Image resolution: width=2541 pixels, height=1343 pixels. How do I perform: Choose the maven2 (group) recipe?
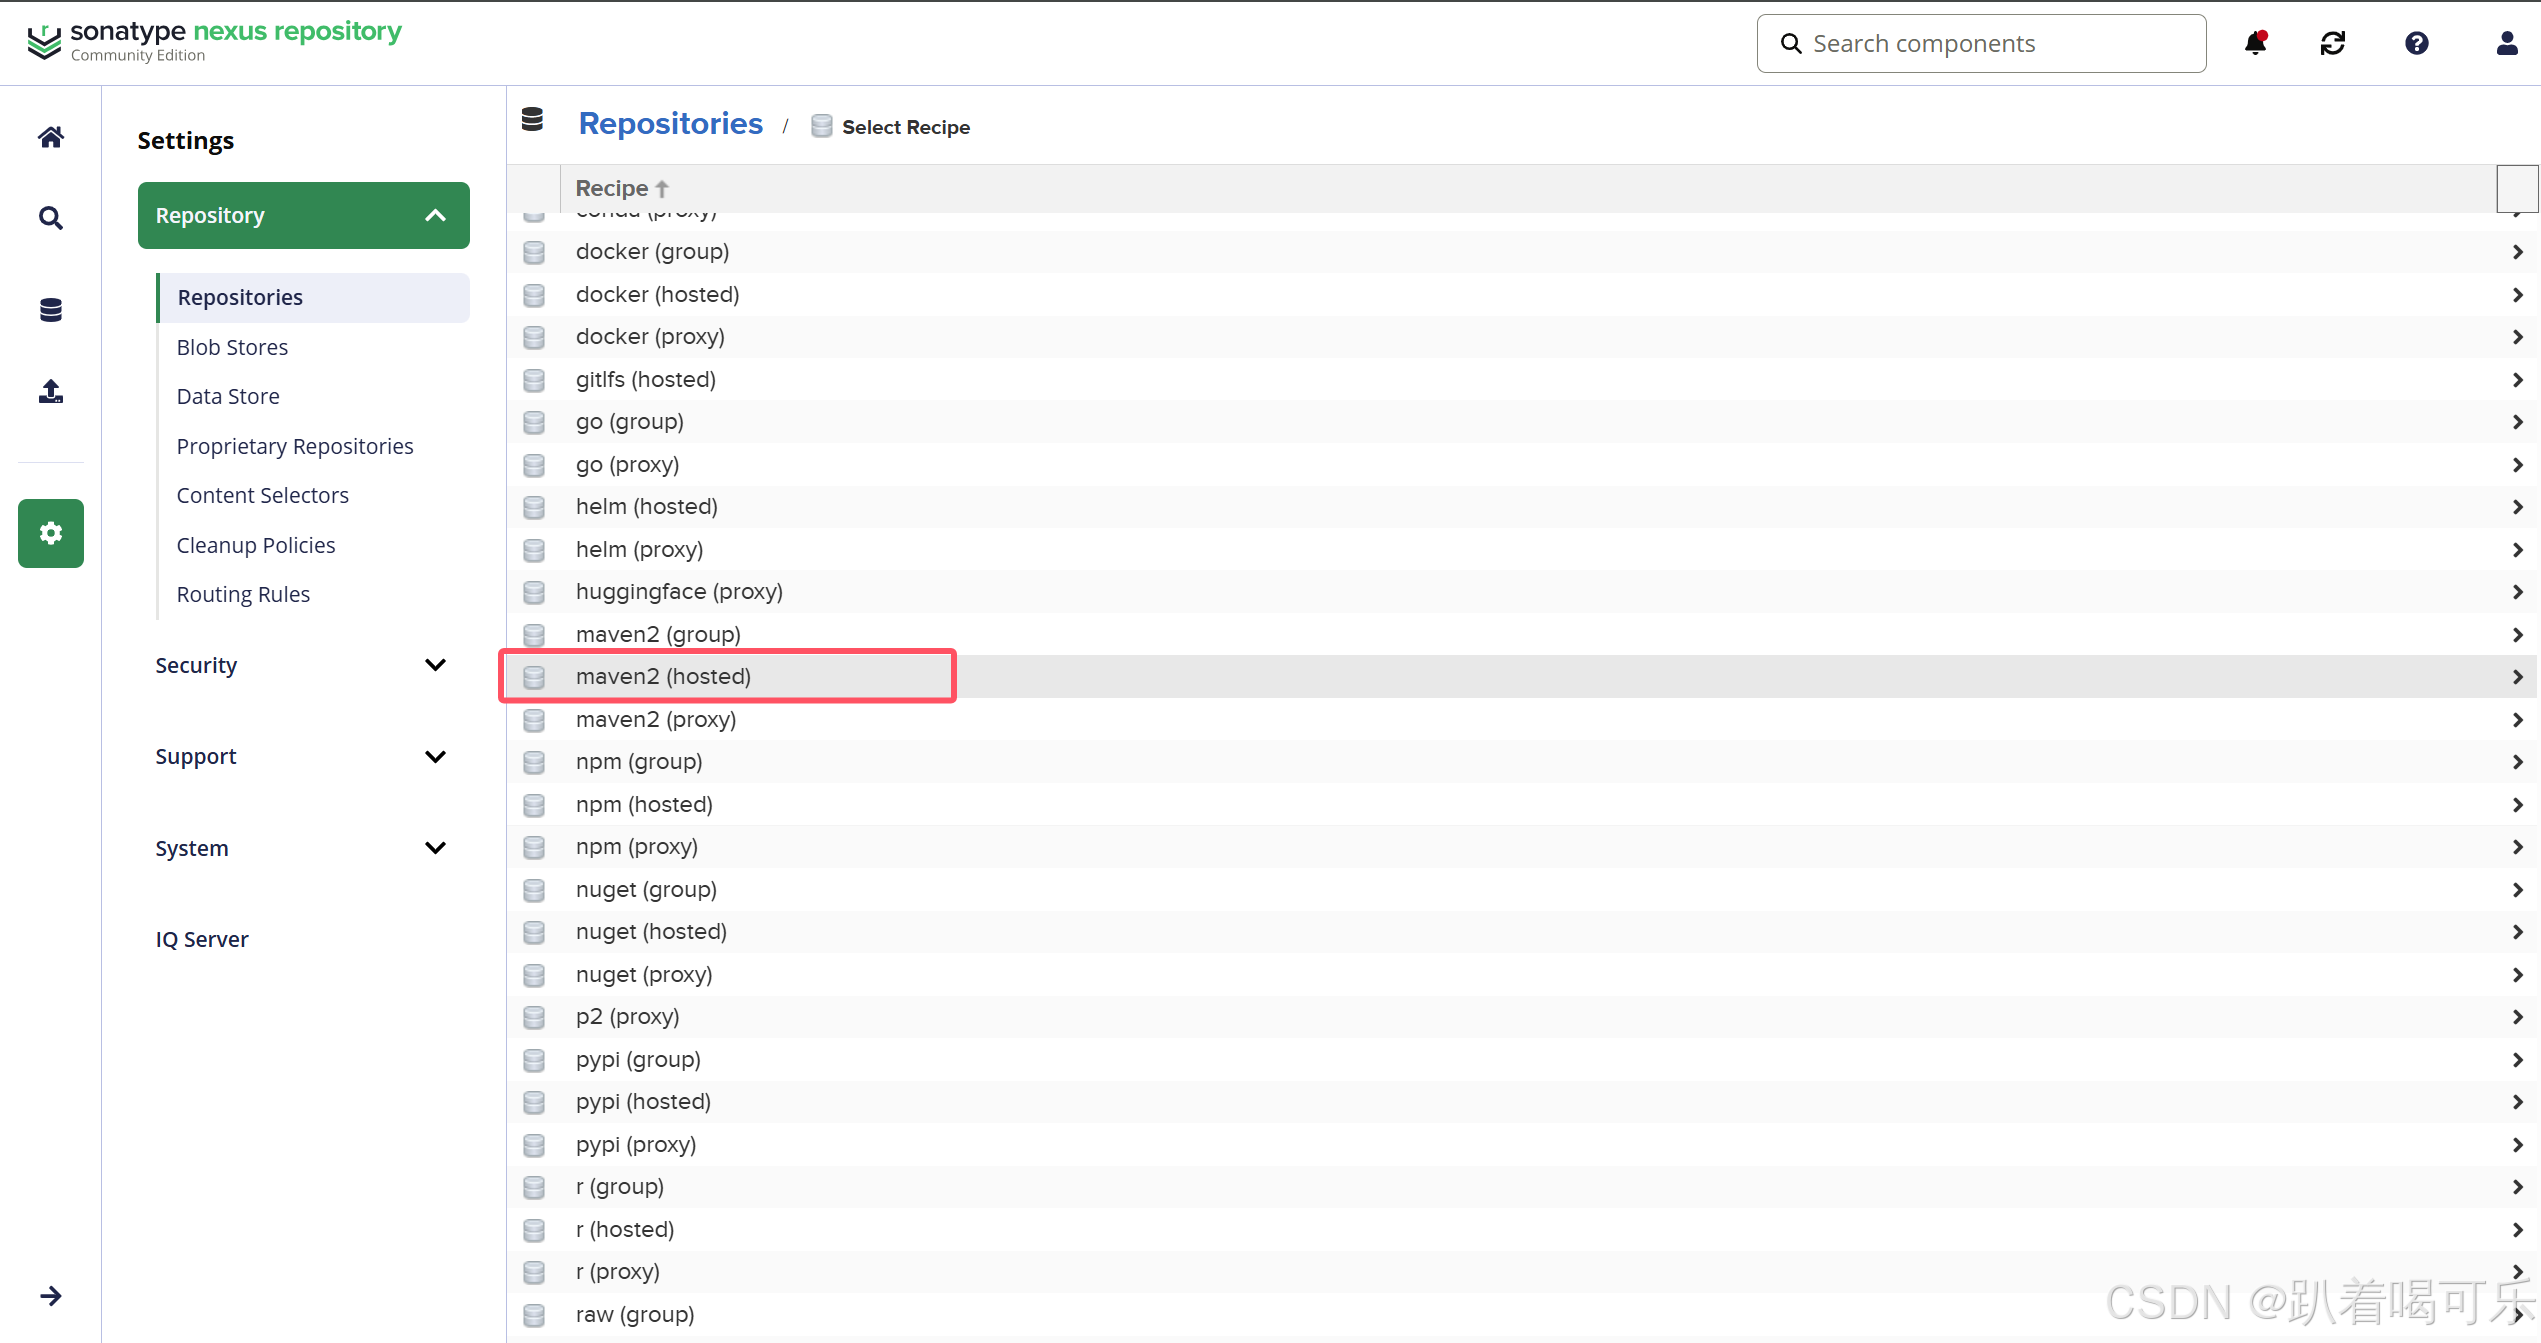[x=1522, y=635]
